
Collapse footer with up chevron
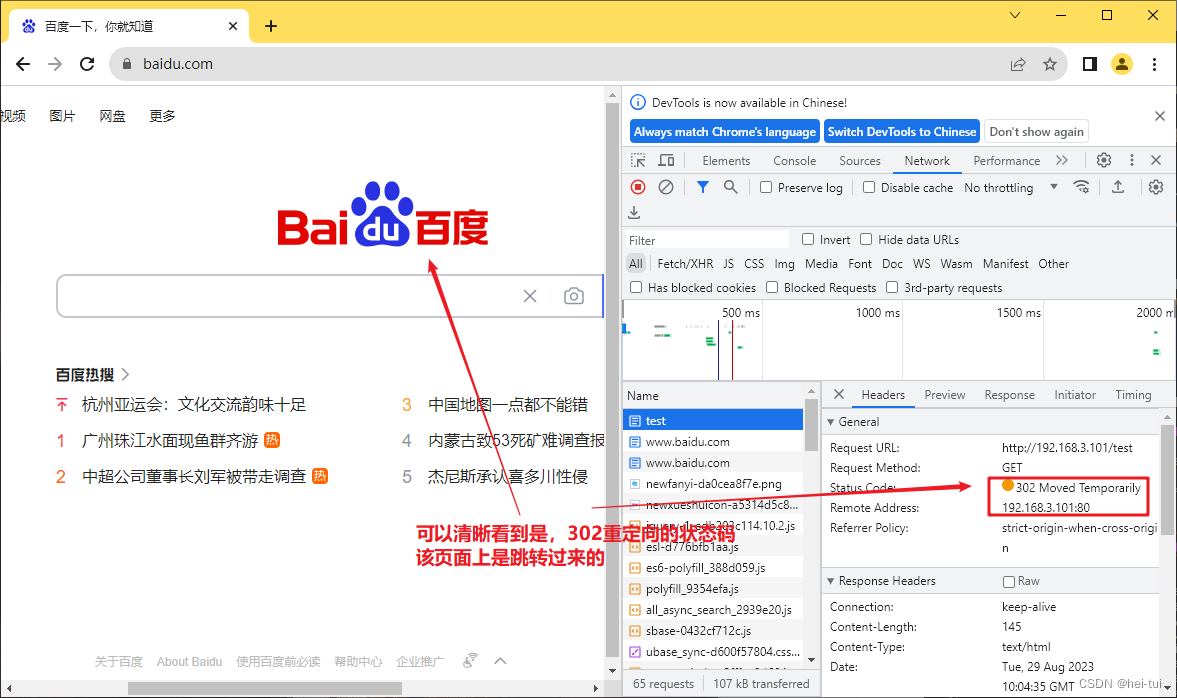tap(501, 661)
